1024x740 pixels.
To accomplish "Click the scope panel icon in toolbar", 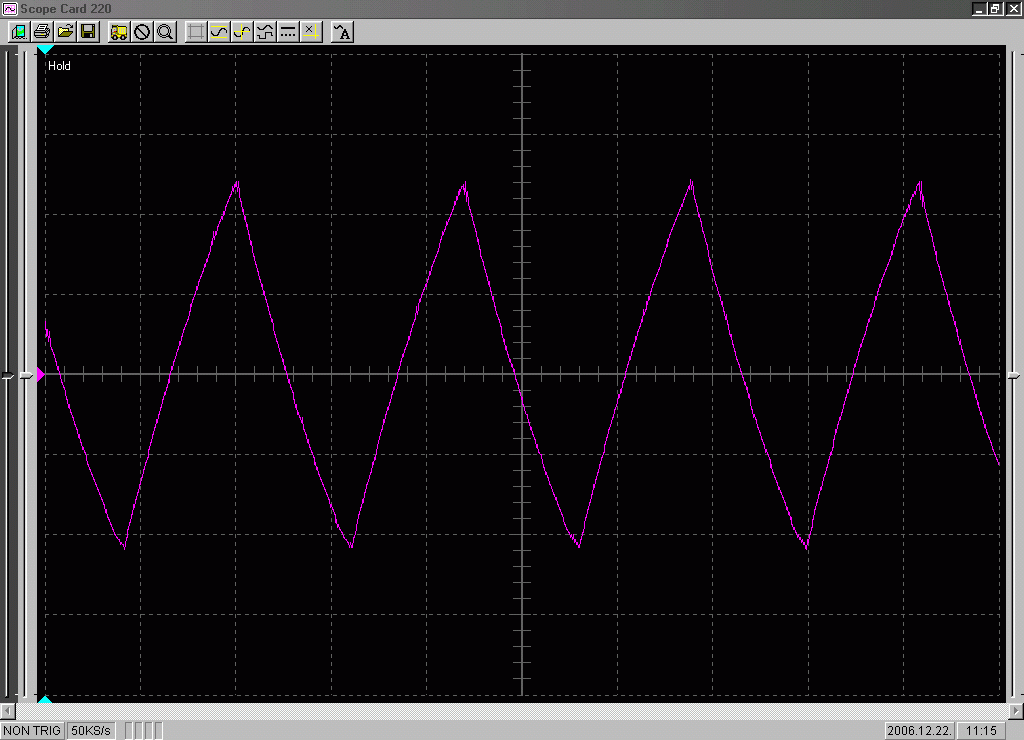I will coord(19,31).
